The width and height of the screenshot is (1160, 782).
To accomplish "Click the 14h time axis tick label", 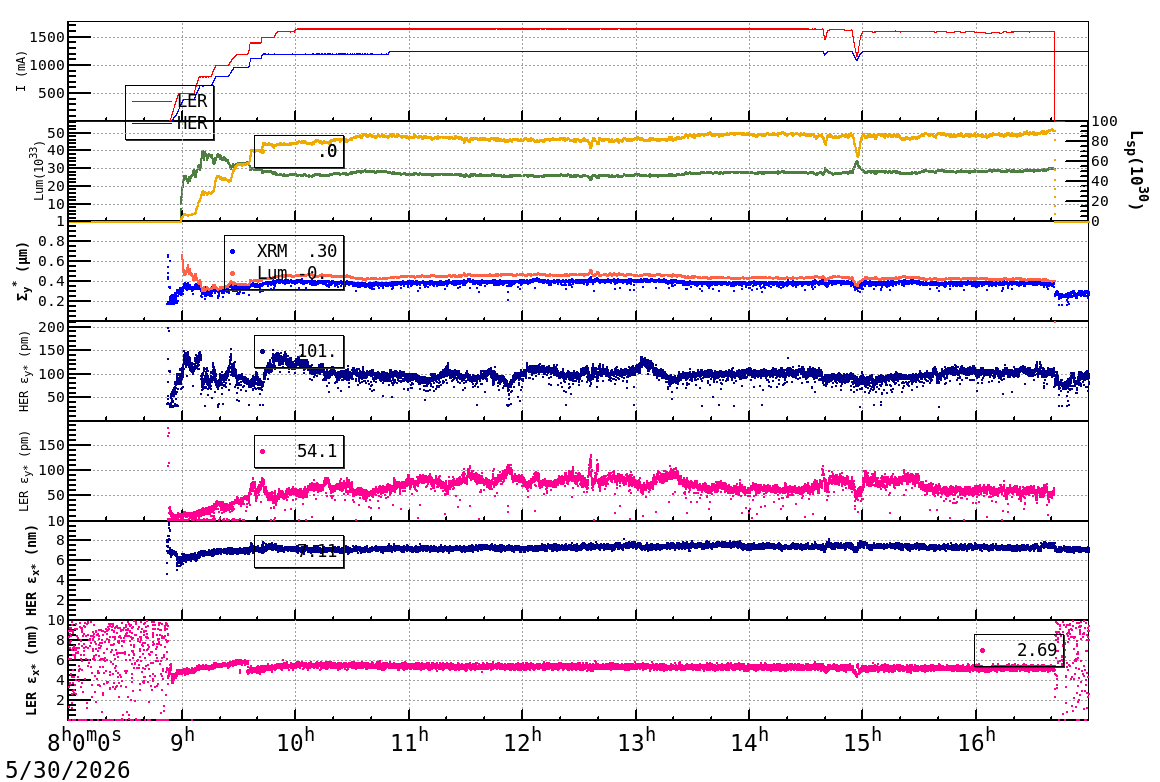I will [x=749, y=741].
